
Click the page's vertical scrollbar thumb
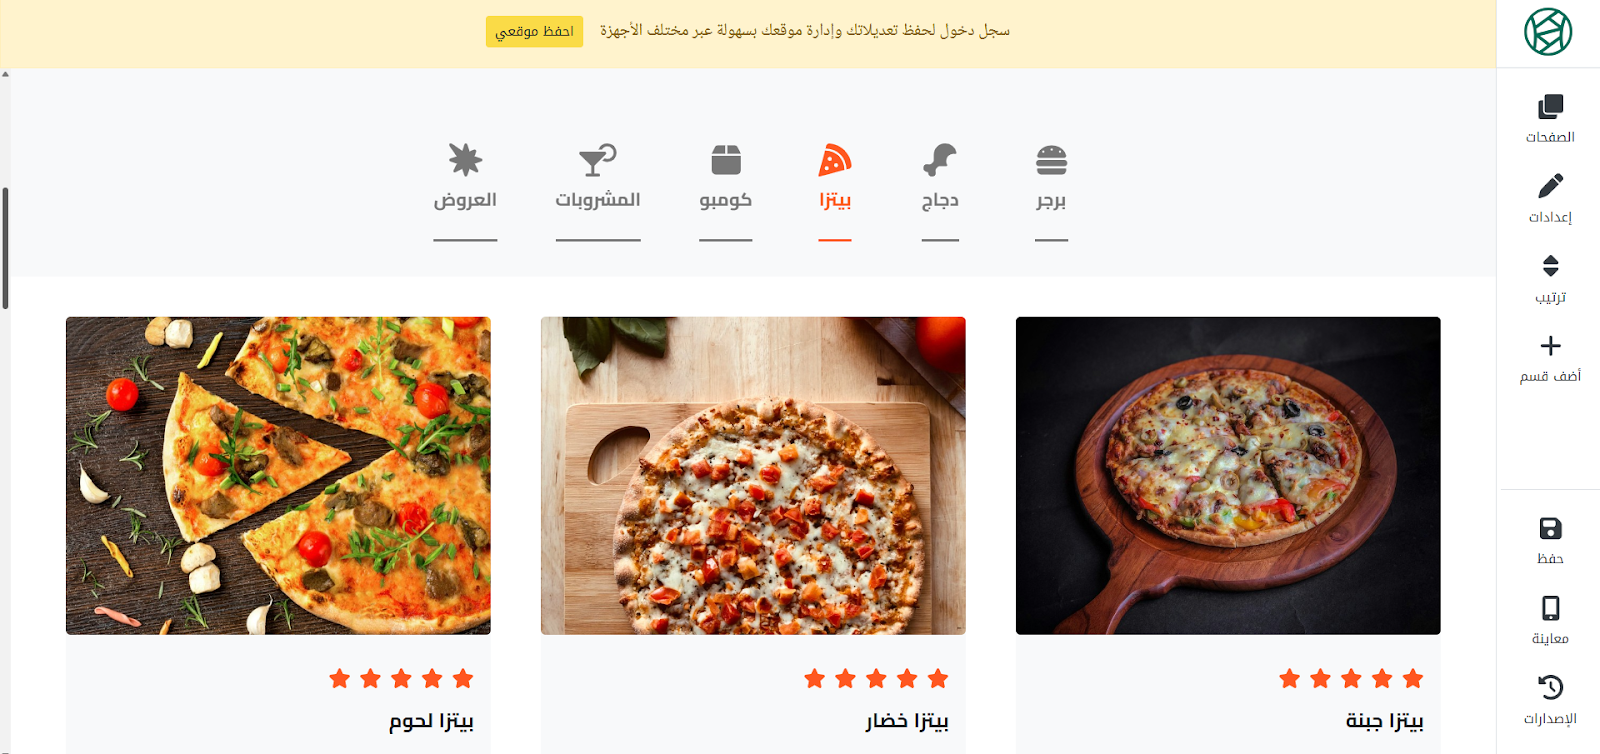click(5, 248)
